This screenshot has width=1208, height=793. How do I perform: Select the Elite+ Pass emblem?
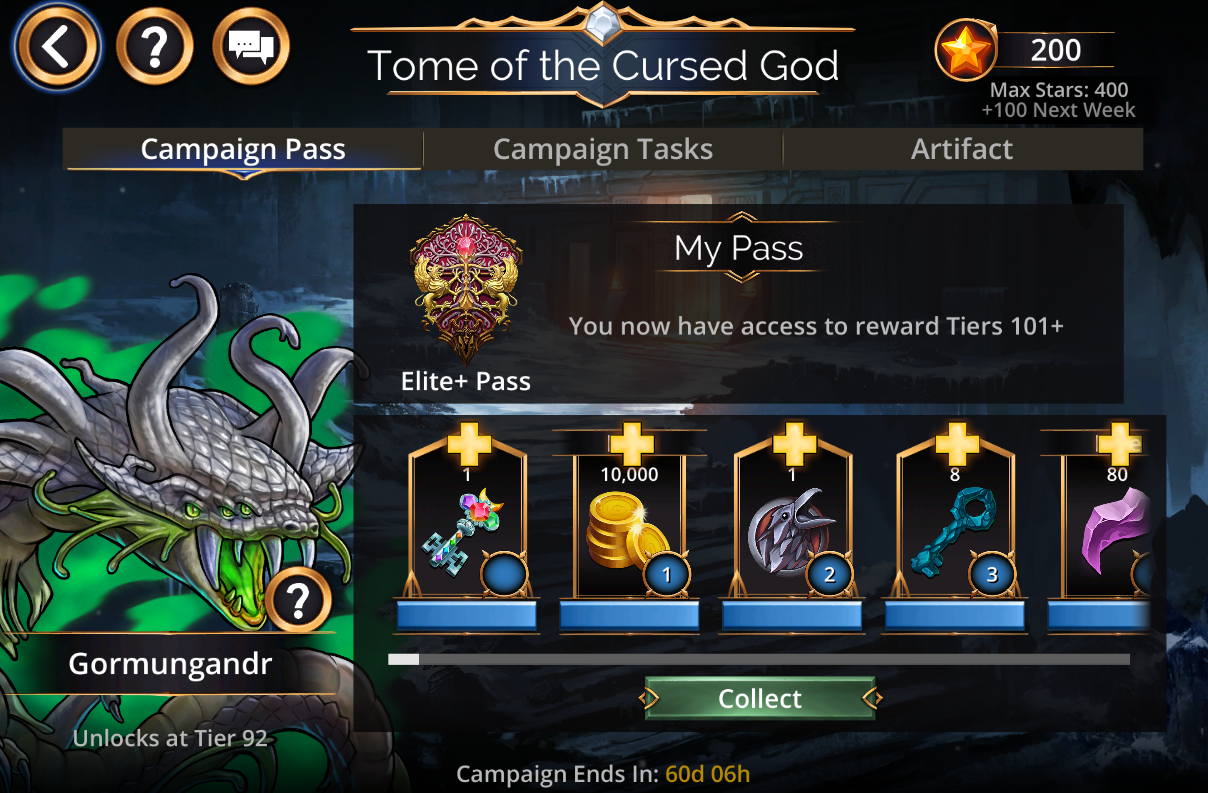(x=465, y=289)
